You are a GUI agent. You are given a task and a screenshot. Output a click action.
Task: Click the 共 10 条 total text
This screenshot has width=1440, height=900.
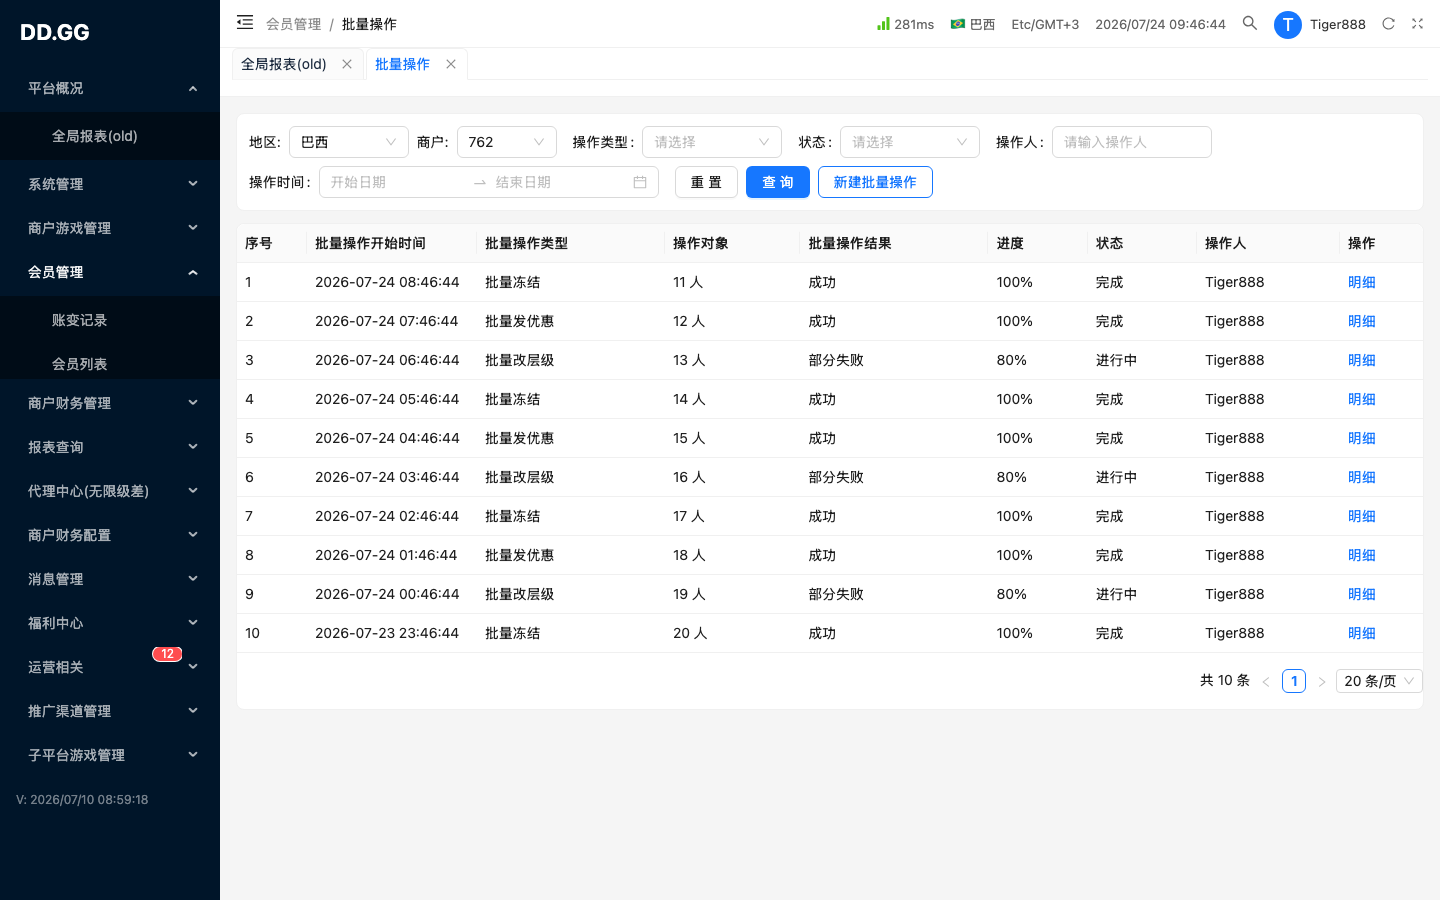[1225, 680]
